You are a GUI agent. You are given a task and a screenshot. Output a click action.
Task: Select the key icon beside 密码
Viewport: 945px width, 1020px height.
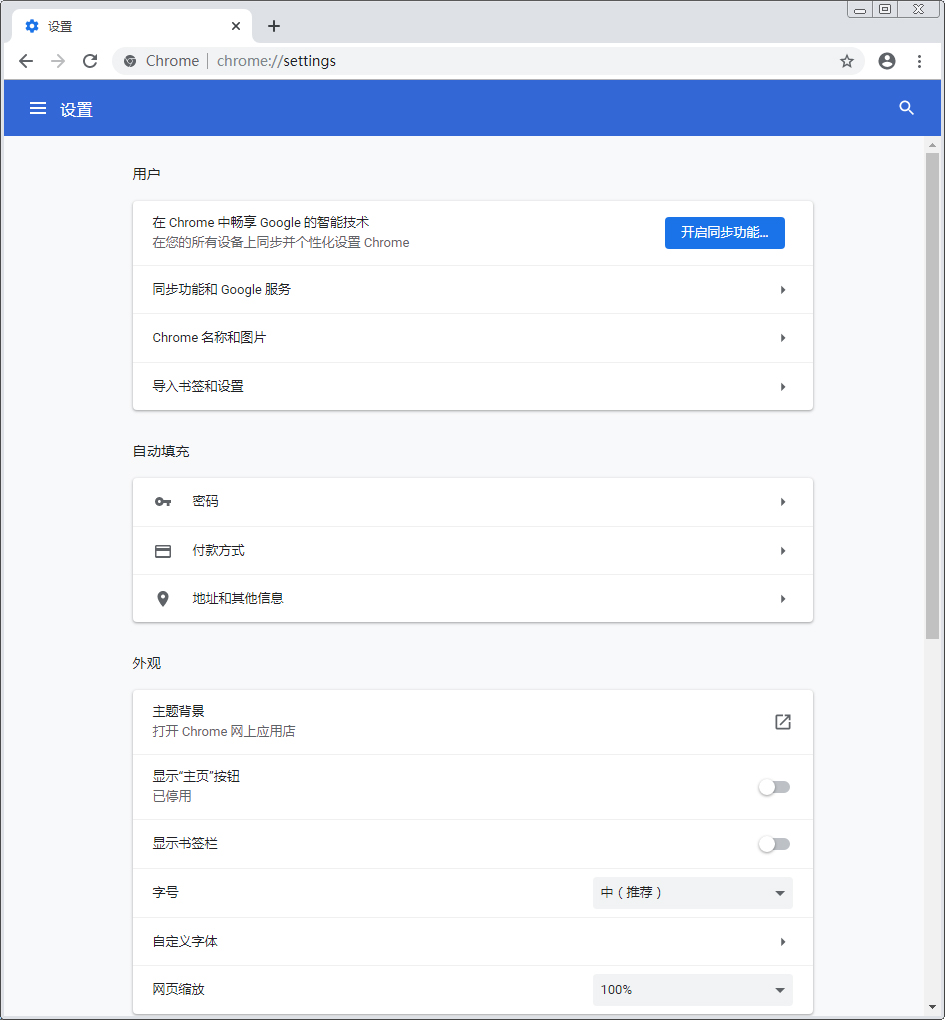click(x=163, y=501)
